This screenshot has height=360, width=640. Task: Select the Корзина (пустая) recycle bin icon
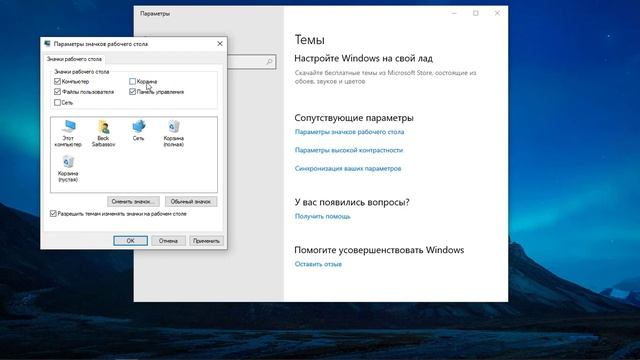click(x=68, y=169)
